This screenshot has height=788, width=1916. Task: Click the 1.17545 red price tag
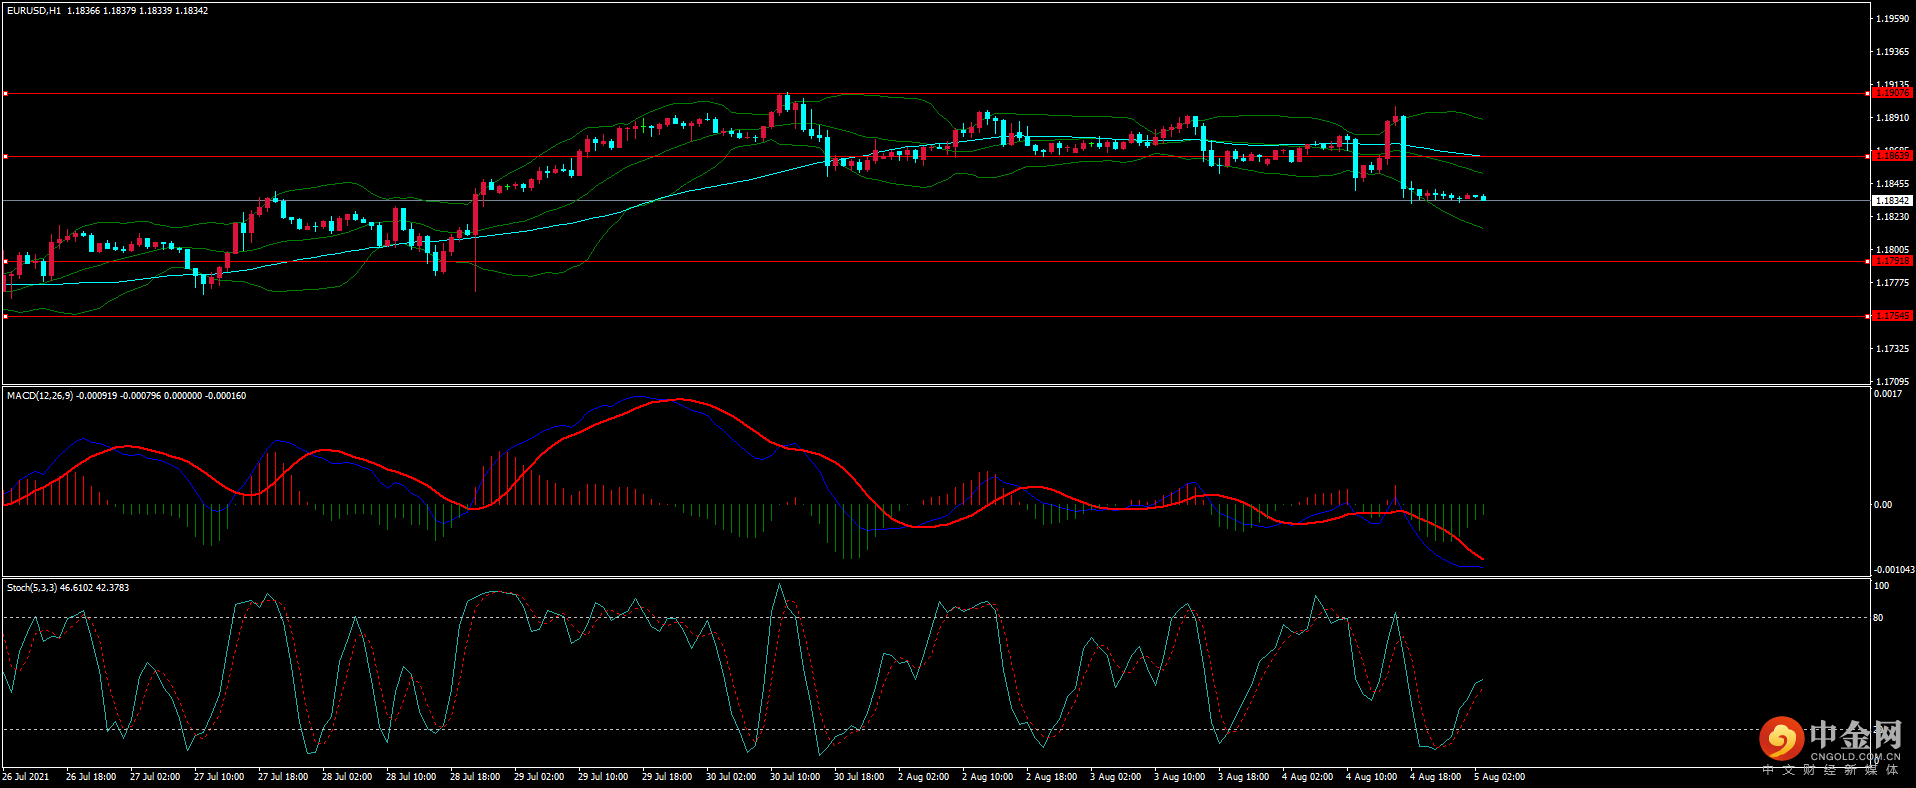[x=1891, y=316]
